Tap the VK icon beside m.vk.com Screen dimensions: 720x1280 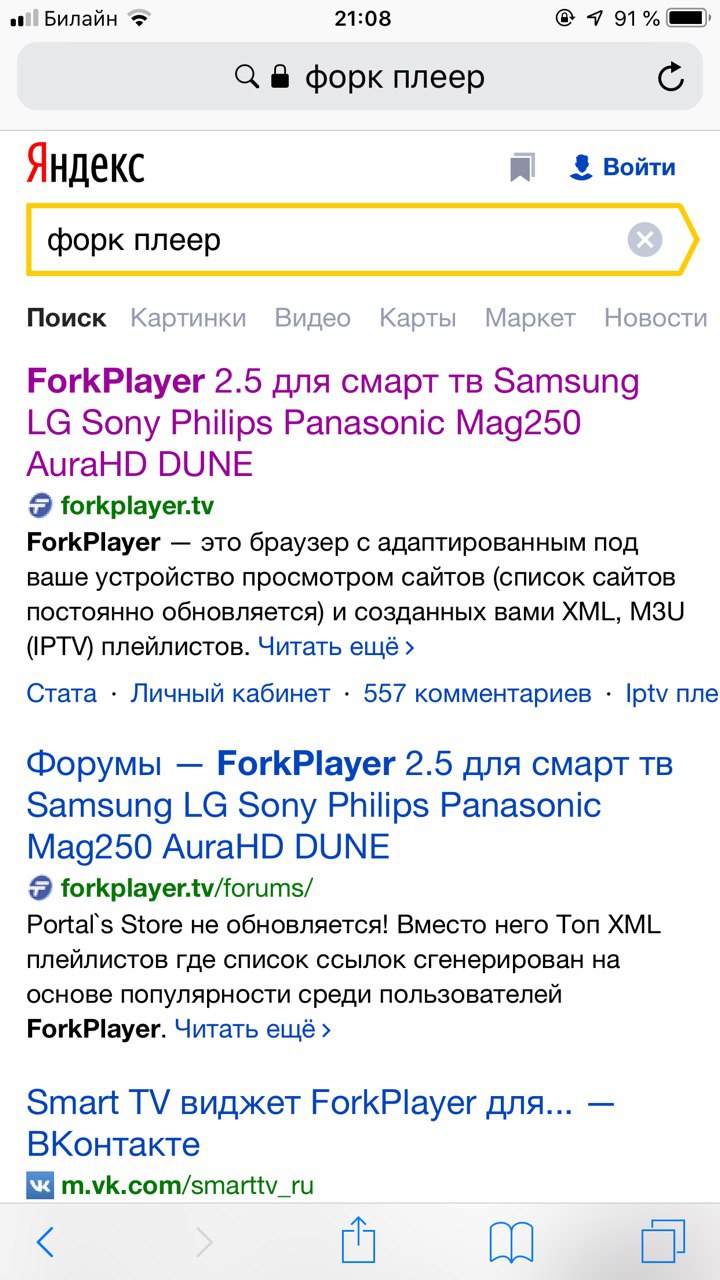tap(40, 1186)
